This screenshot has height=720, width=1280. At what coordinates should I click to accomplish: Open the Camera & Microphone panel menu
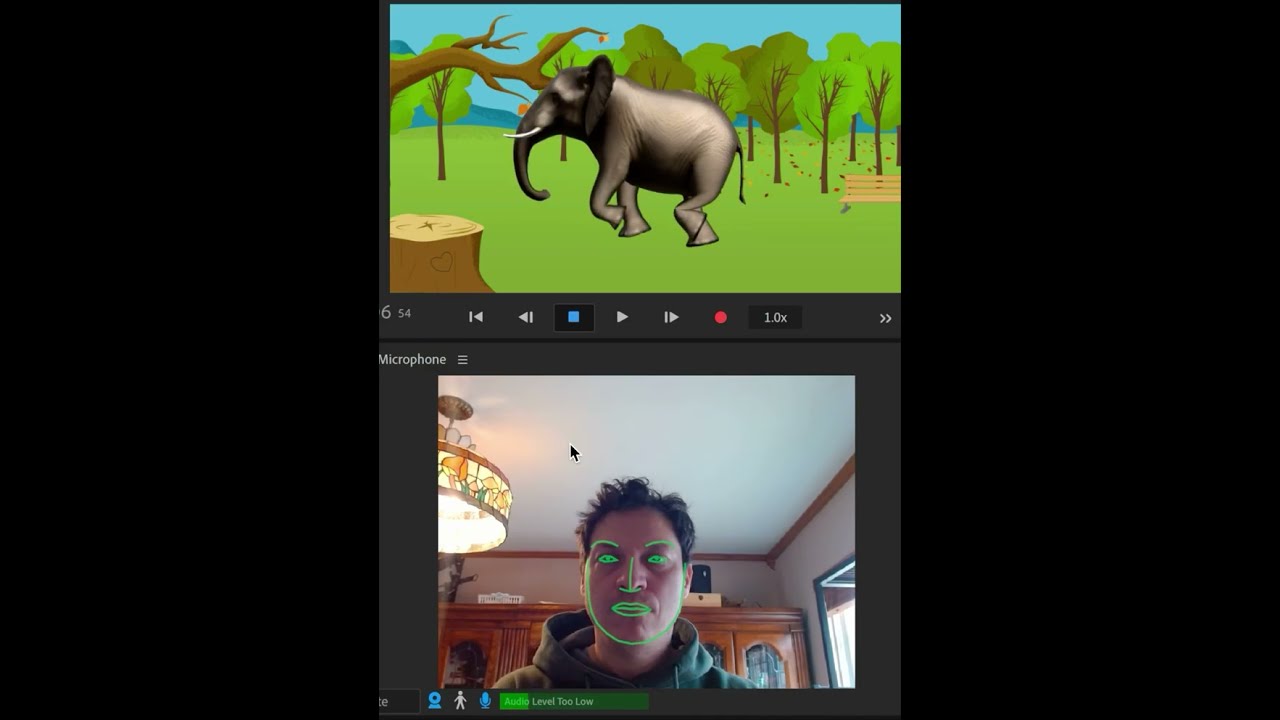[x=462, y=359]
